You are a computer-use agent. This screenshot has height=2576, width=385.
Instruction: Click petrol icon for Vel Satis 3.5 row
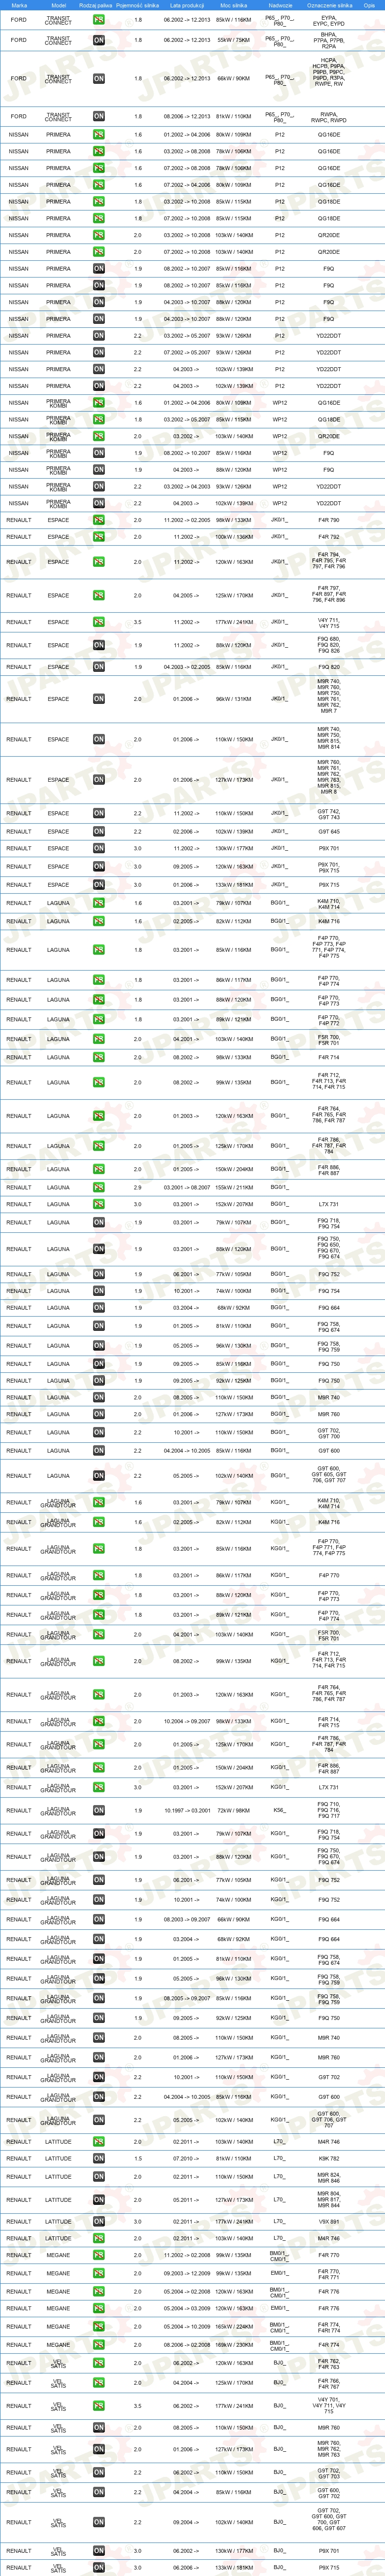(x=98, y=2407)
